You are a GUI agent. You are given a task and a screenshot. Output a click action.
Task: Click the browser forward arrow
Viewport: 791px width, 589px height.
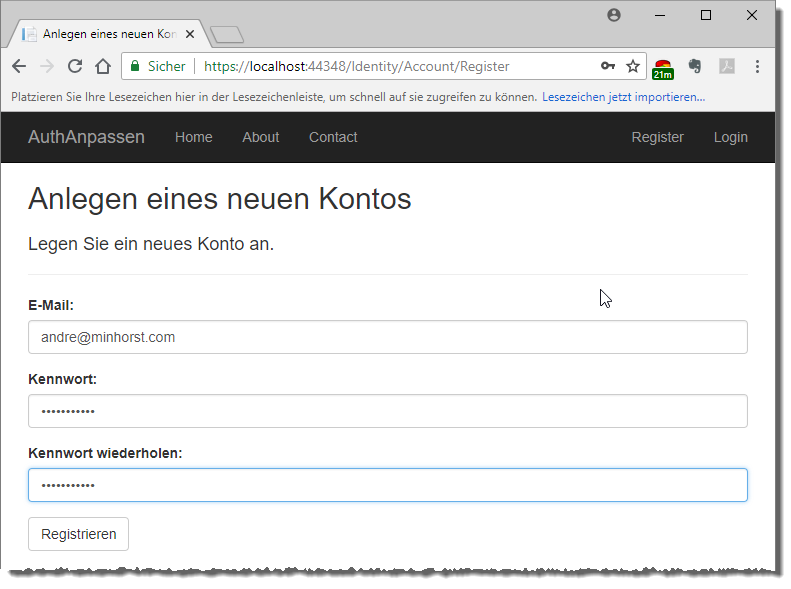click(47, 66)
